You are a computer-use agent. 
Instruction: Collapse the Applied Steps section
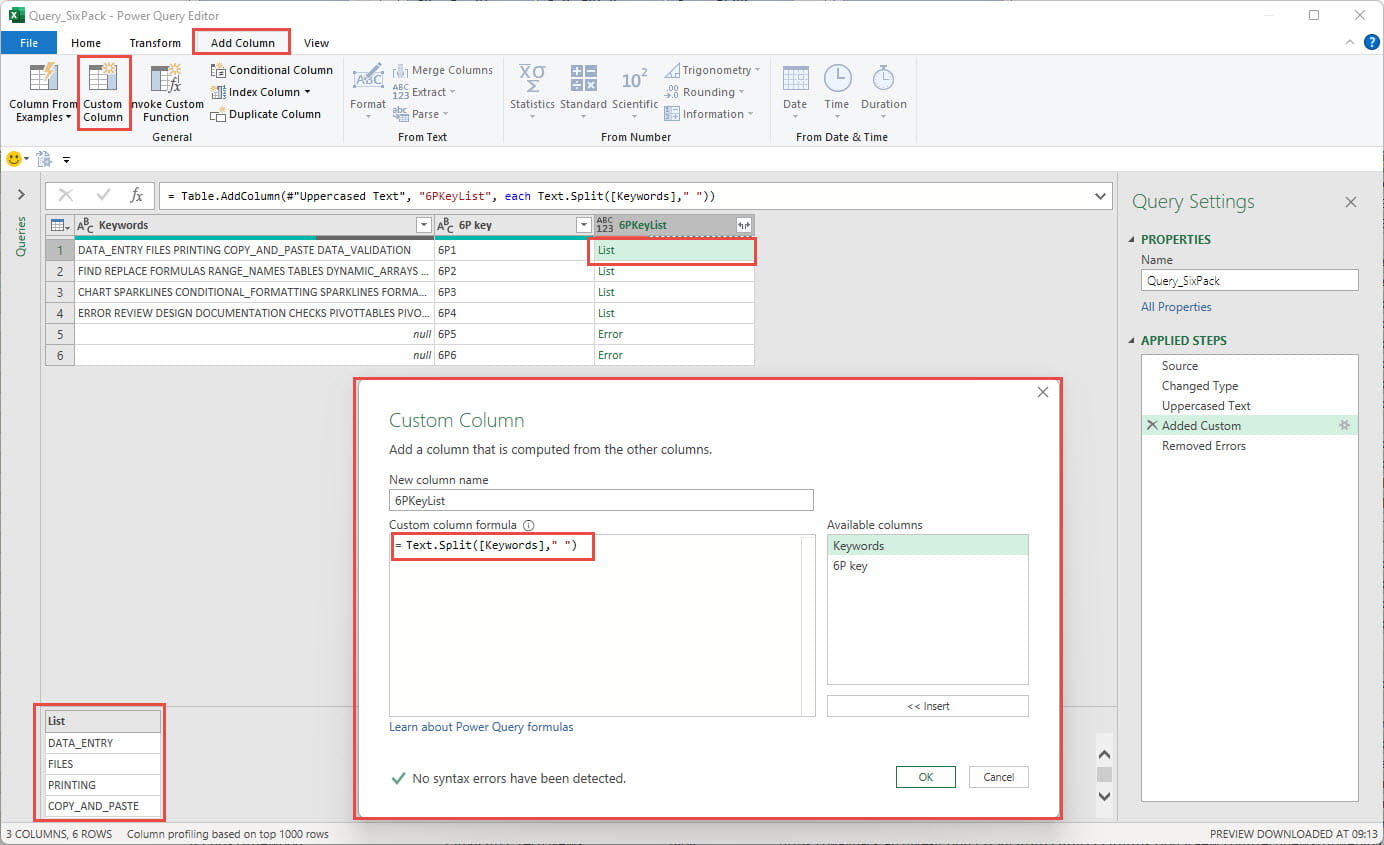1132,341
